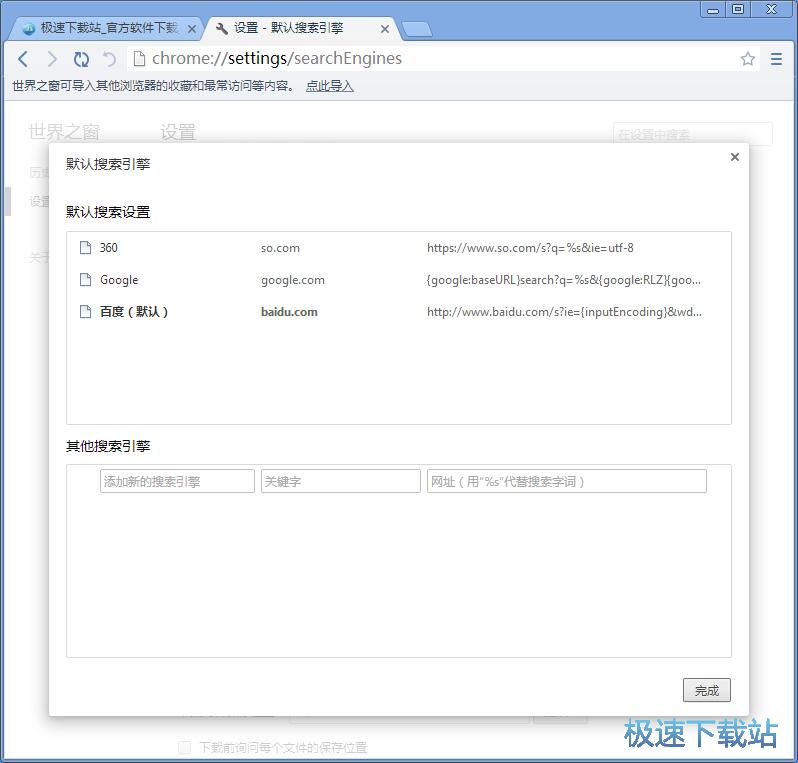Minimize the browser window
The height and width of the screenshot is (763, 798).
(713, 10)
